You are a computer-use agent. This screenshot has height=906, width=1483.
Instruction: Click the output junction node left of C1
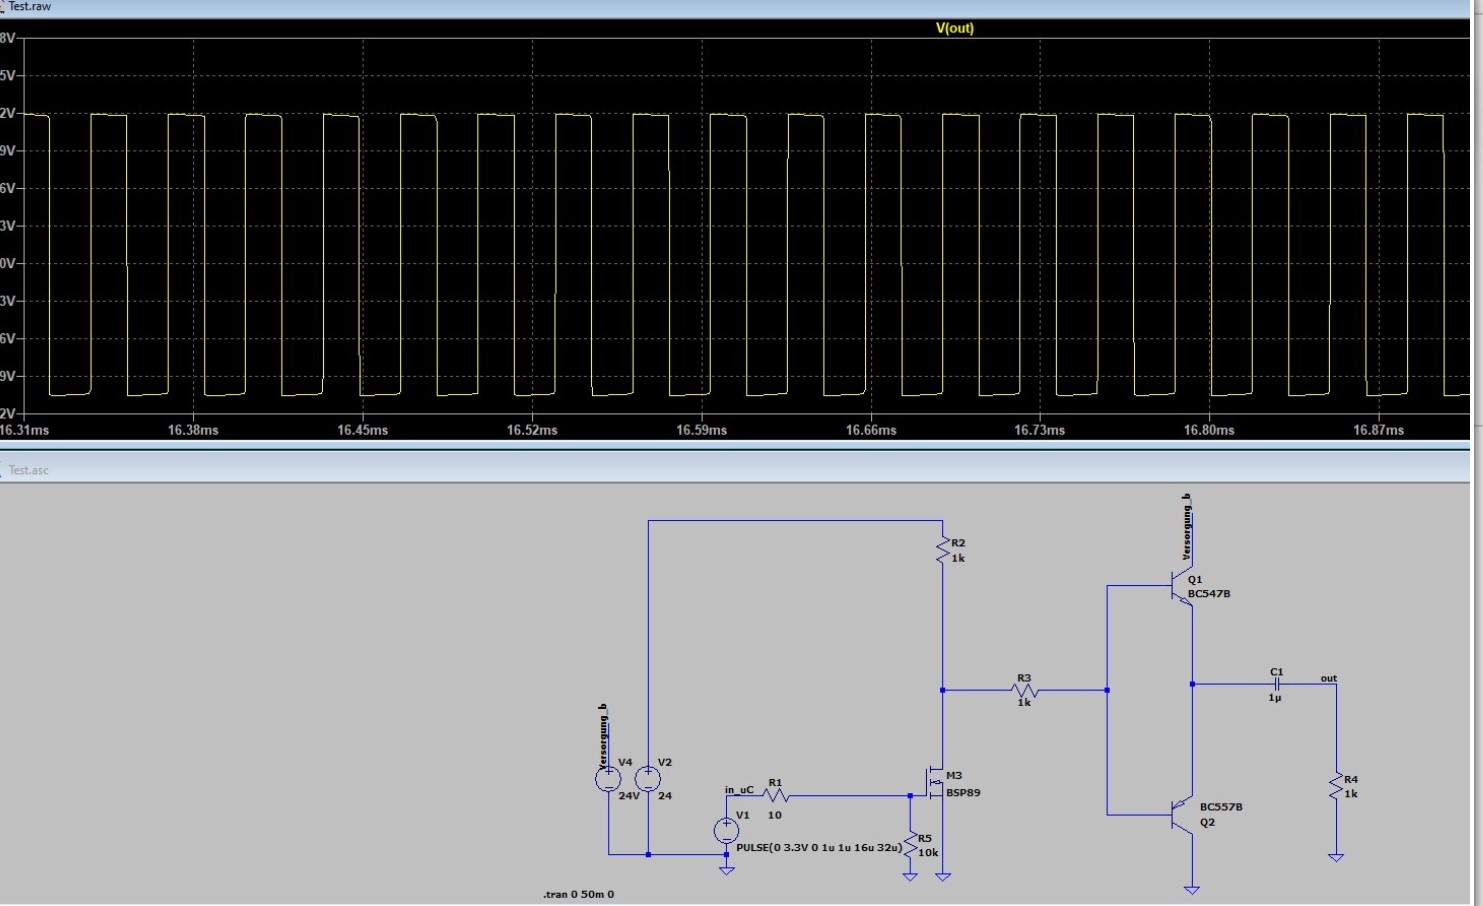pyautogui.click(x=1192, y=684)
